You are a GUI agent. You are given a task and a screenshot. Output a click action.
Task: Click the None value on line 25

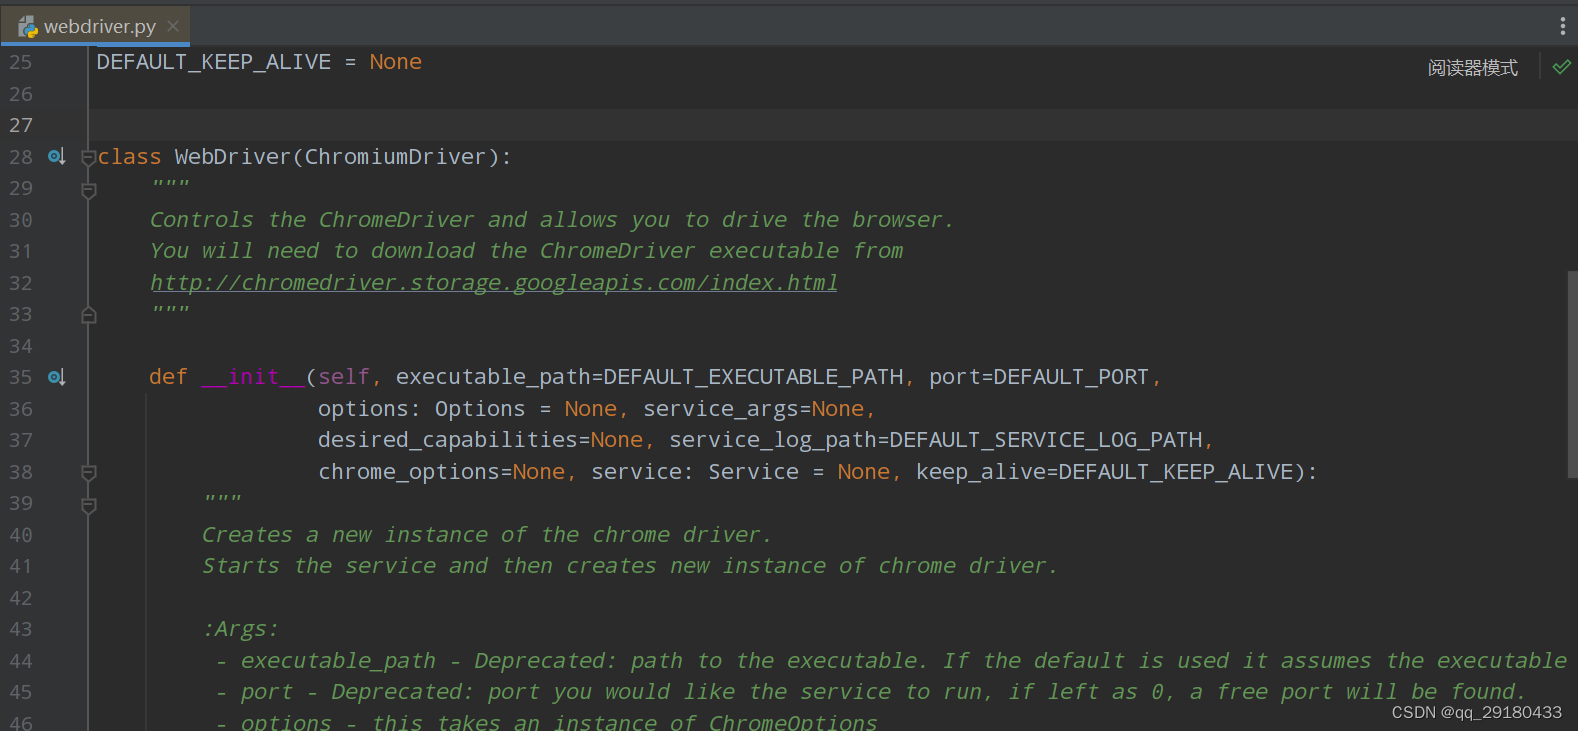396,62
